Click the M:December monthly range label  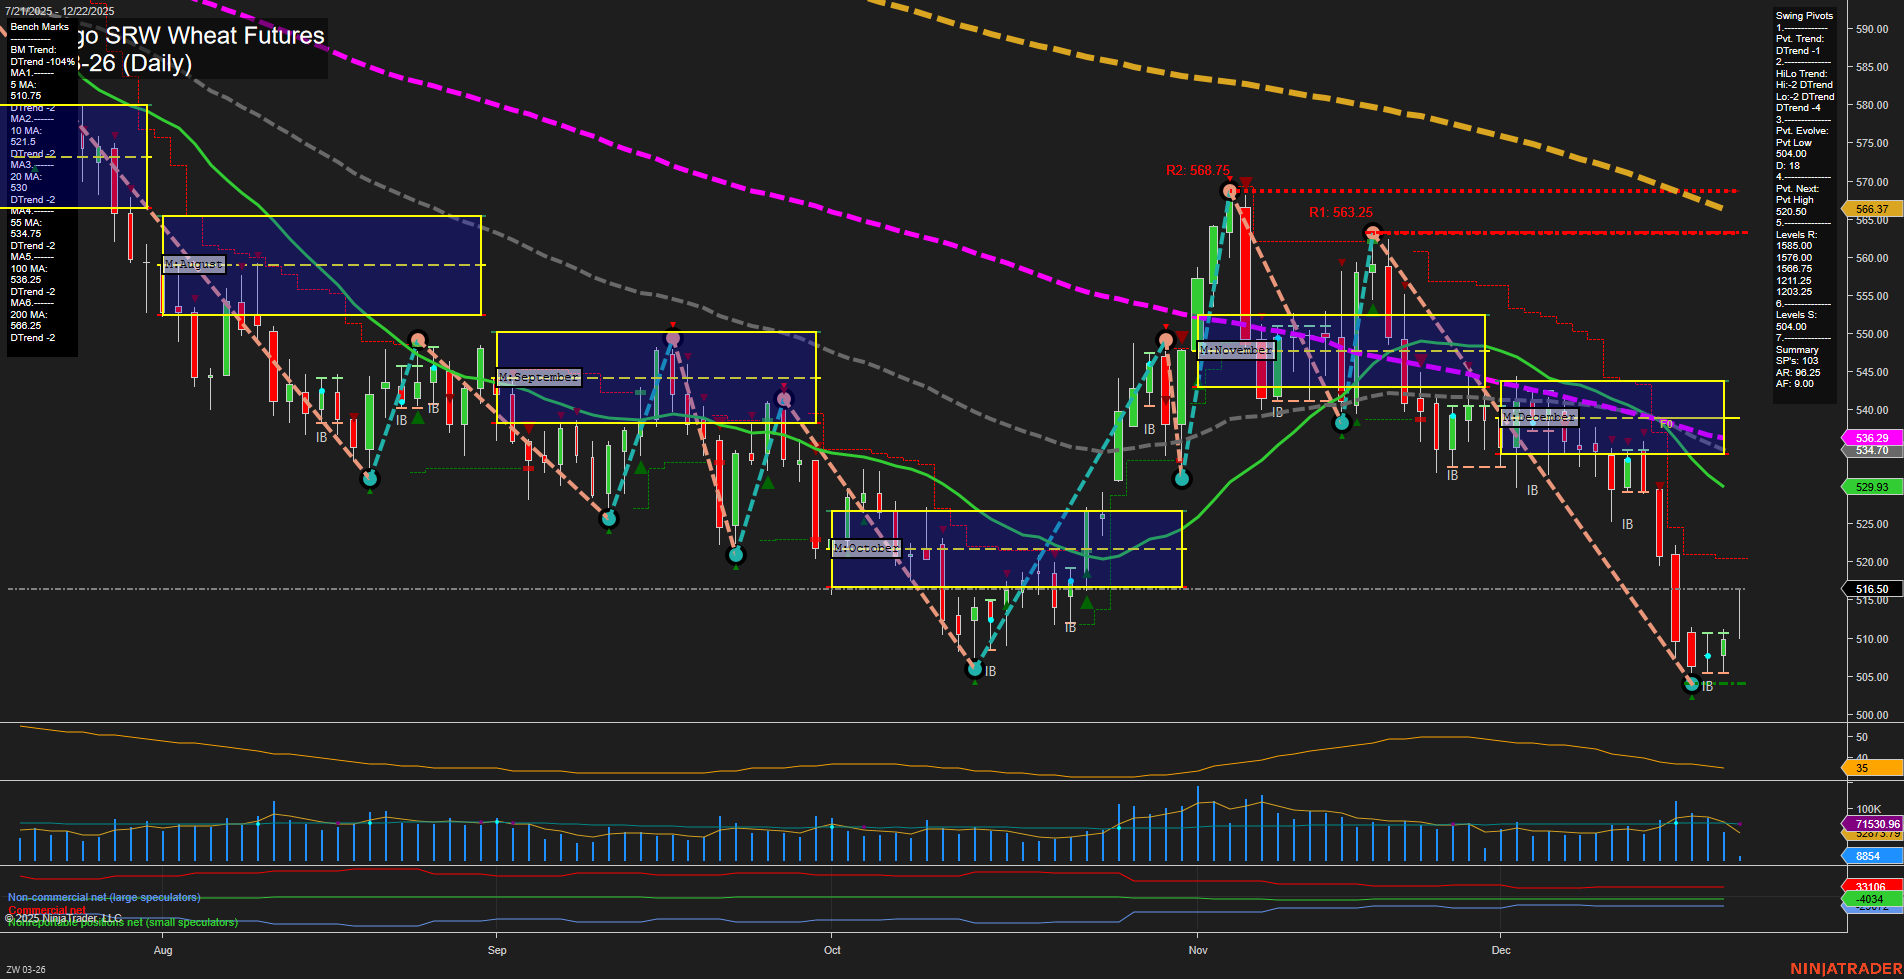coord(1540,418)
